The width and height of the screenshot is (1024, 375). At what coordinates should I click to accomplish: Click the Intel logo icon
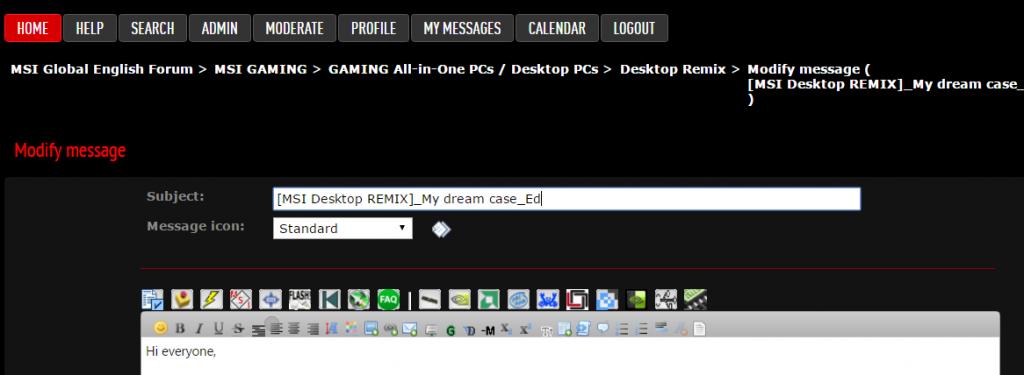pos(518,299)
